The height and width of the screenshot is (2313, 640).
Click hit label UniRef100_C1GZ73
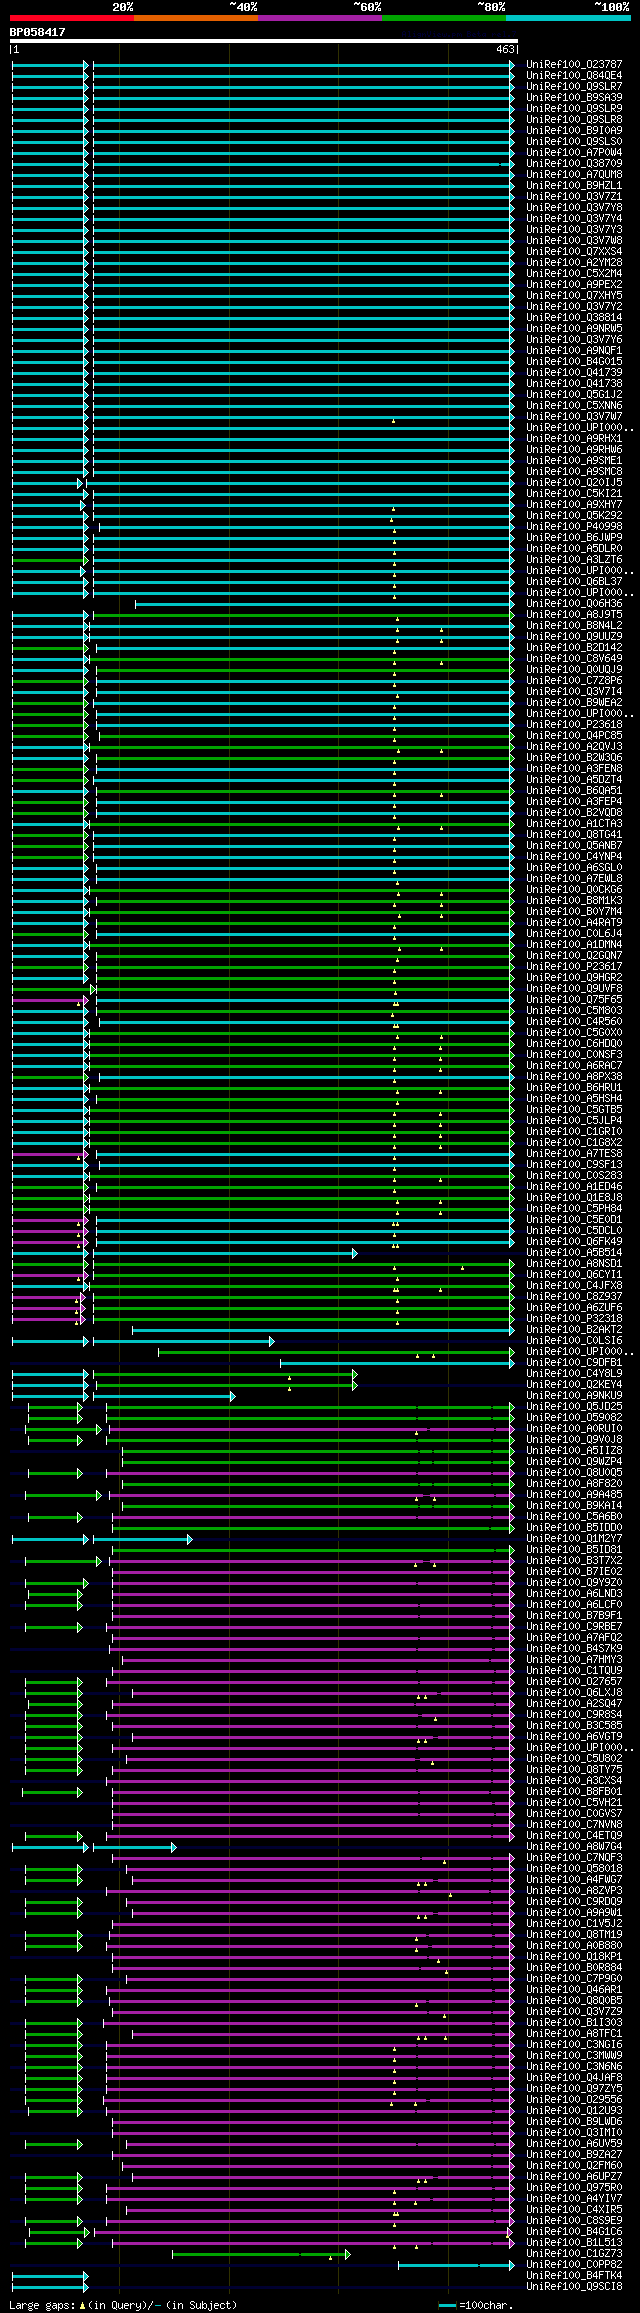pyautogui.click(x=574, y=2253)
